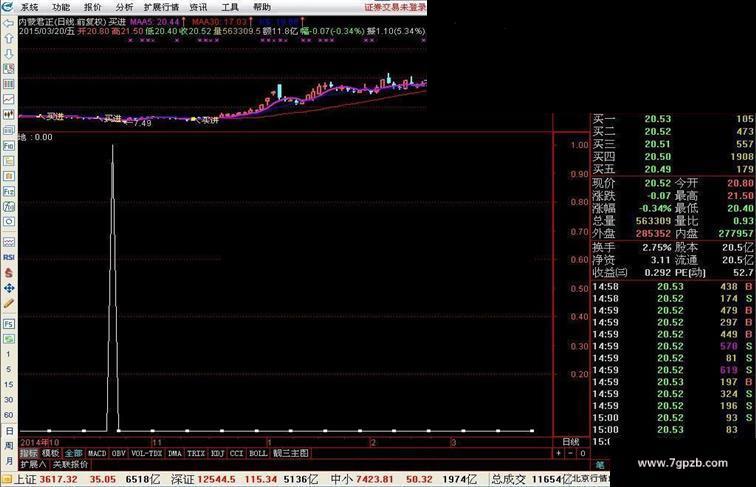The height and width of the screenshot is (487, 756).
Task: Click the F12 icon in left sidebar
Action: pyautogui.click(x=8, y=191)
